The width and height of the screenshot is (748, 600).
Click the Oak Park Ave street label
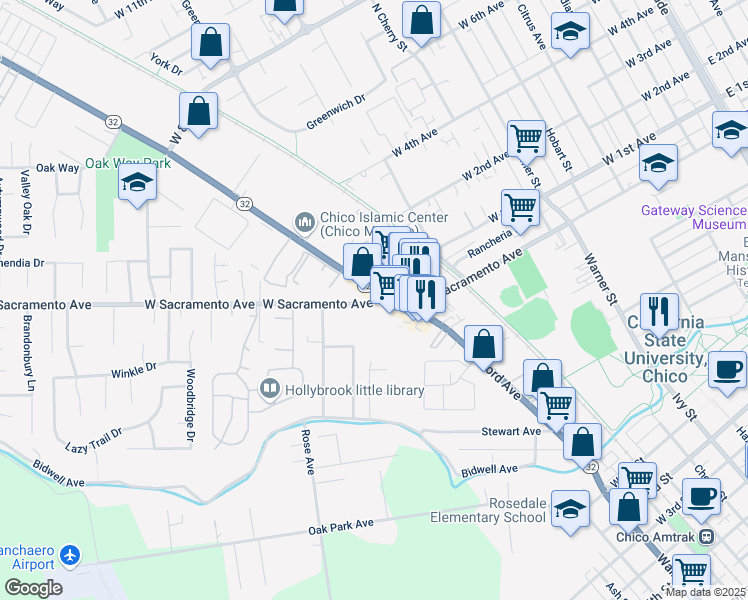pyautogui.click(x=341, y=527)
